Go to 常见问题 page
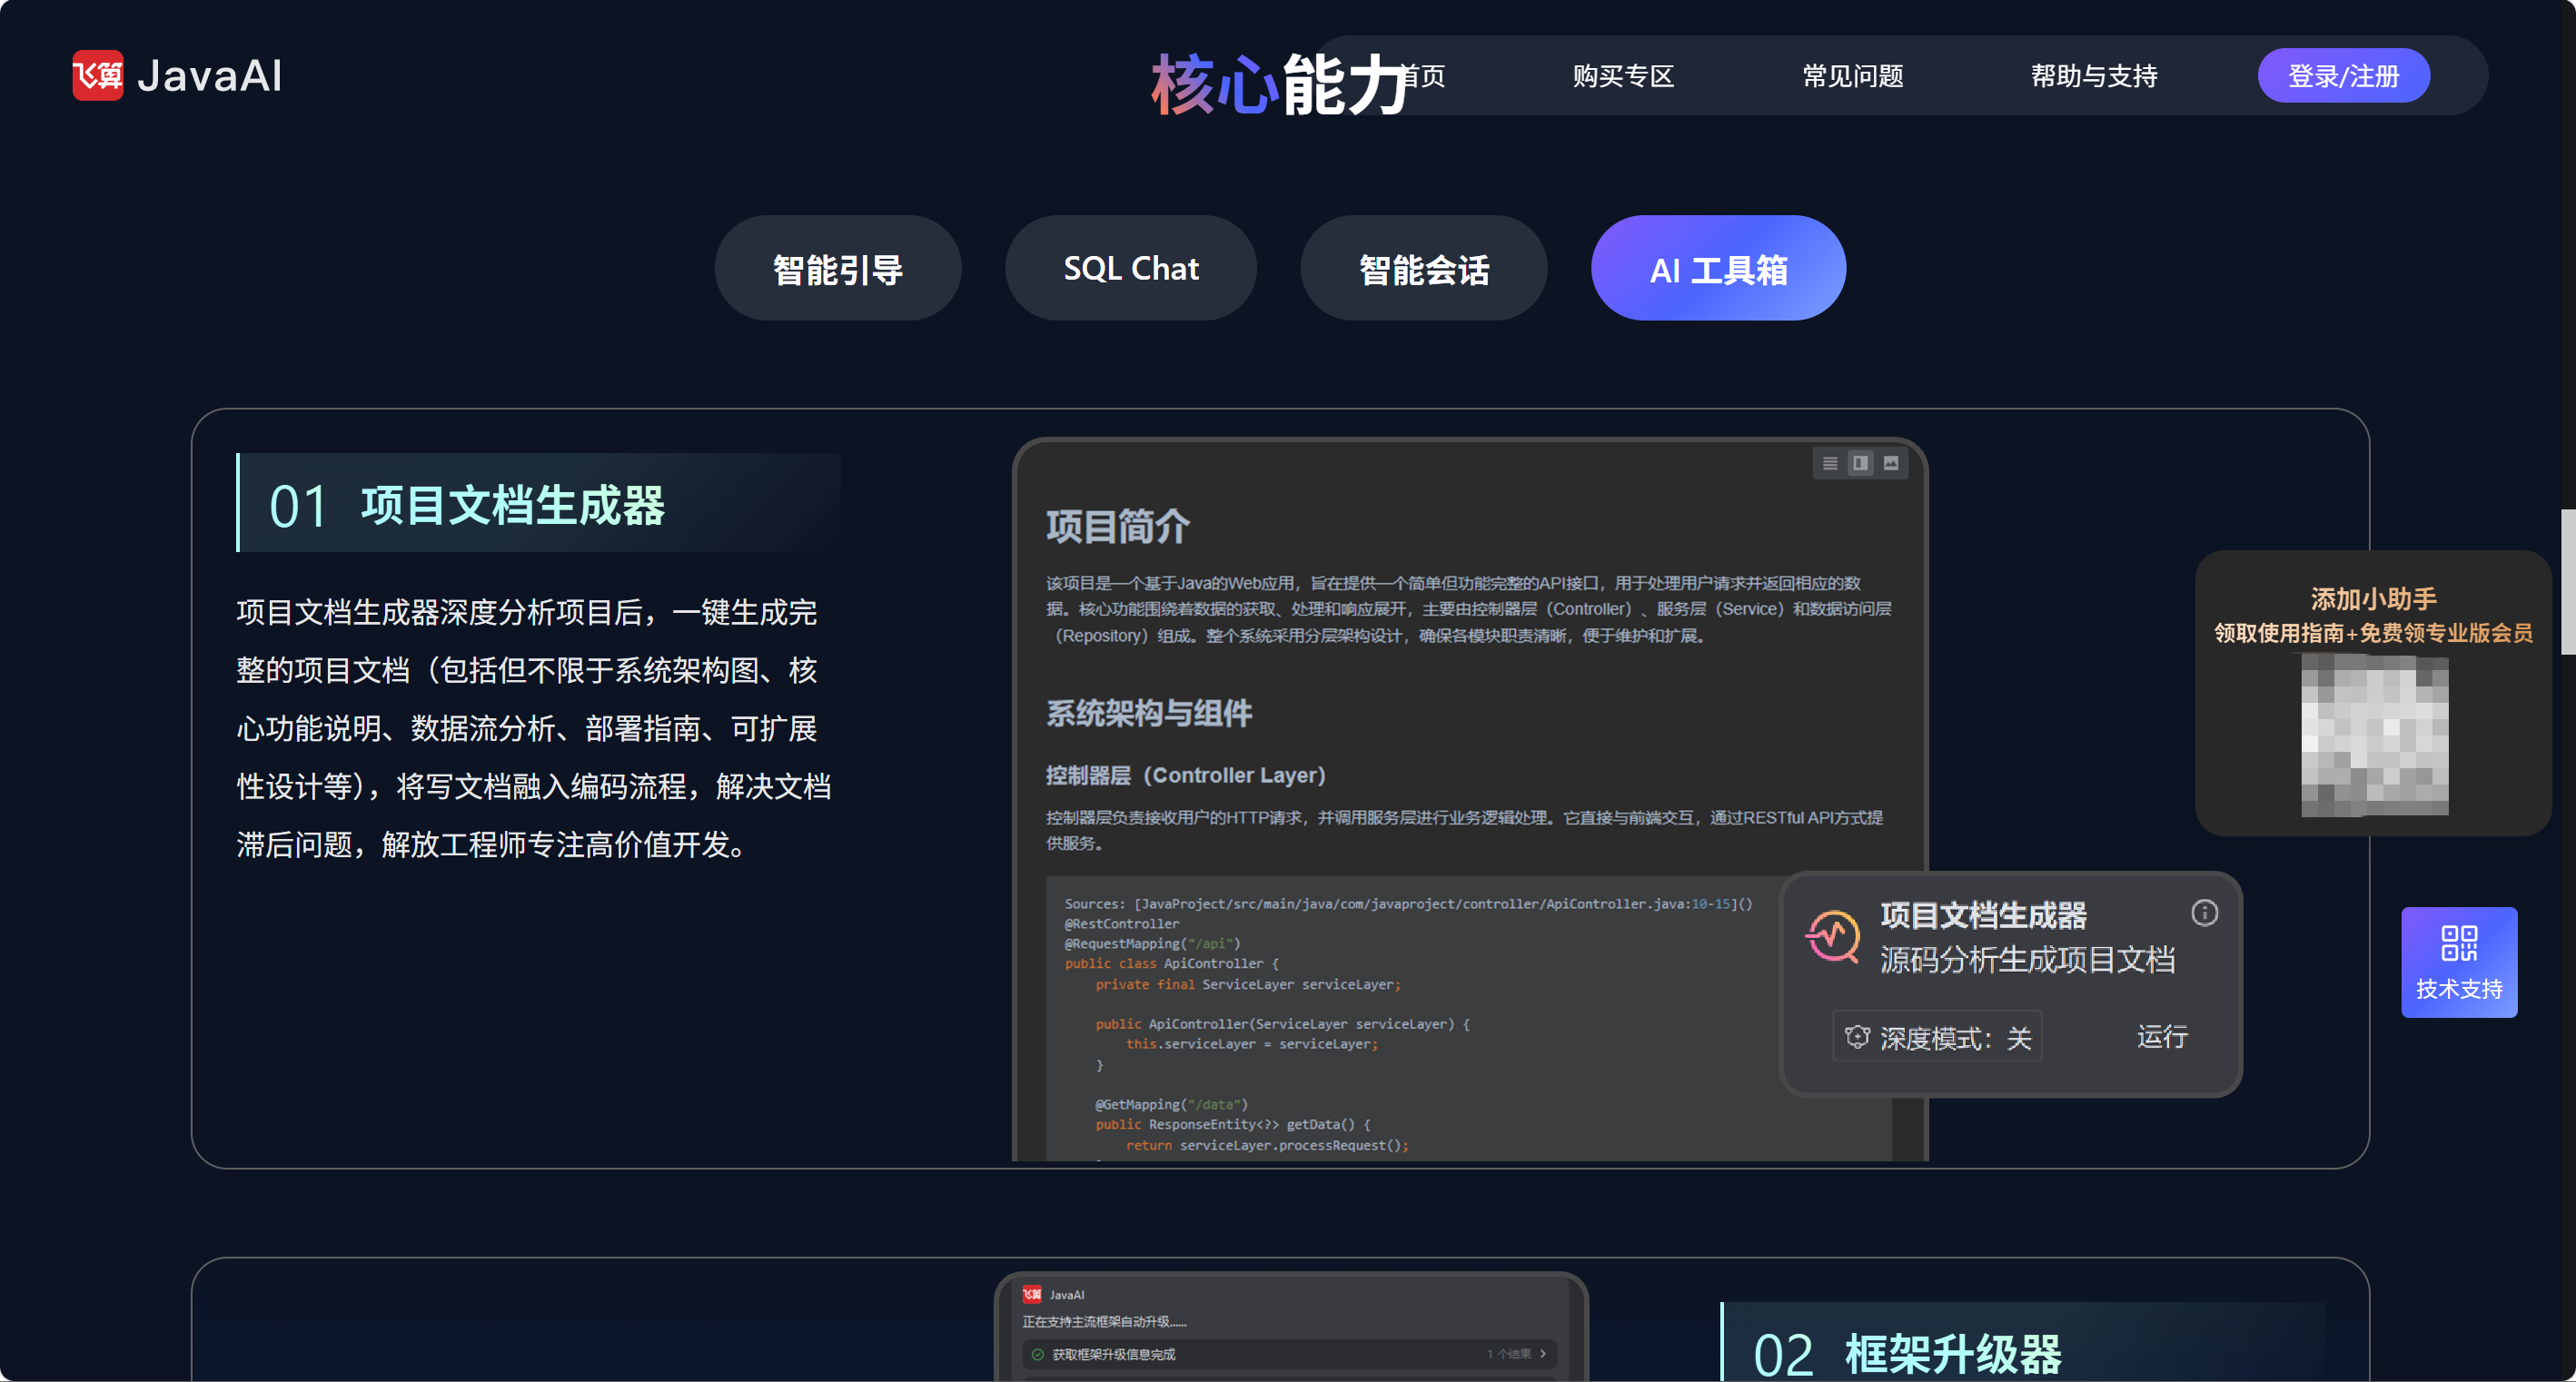The width and height of the screenshot is (2576, 1382). 1852,76
